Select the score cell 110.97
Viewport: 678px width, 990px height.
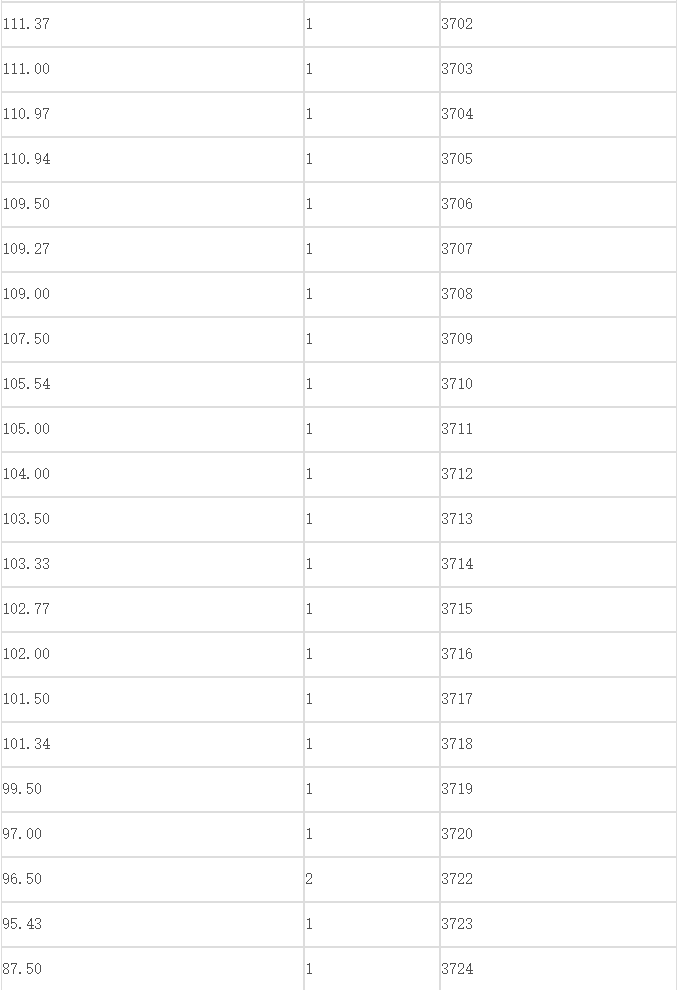[152, 114]
